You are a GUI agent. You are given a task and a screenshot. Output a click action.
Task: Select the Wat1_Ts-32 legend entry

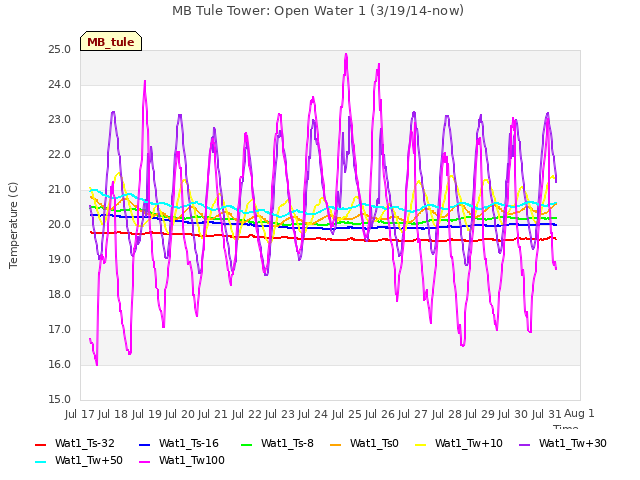click(x=75, y=443)
